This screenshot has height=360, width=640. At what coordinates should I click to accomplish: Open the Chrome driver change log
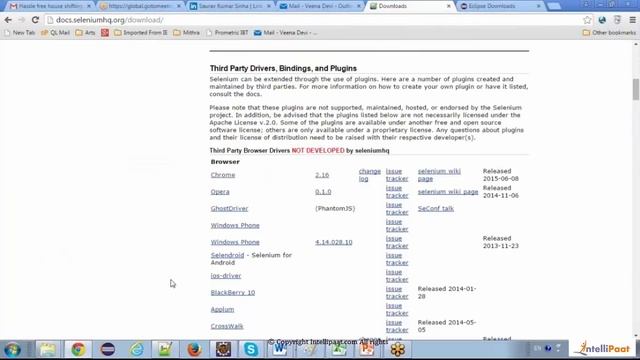coord(369,175)
